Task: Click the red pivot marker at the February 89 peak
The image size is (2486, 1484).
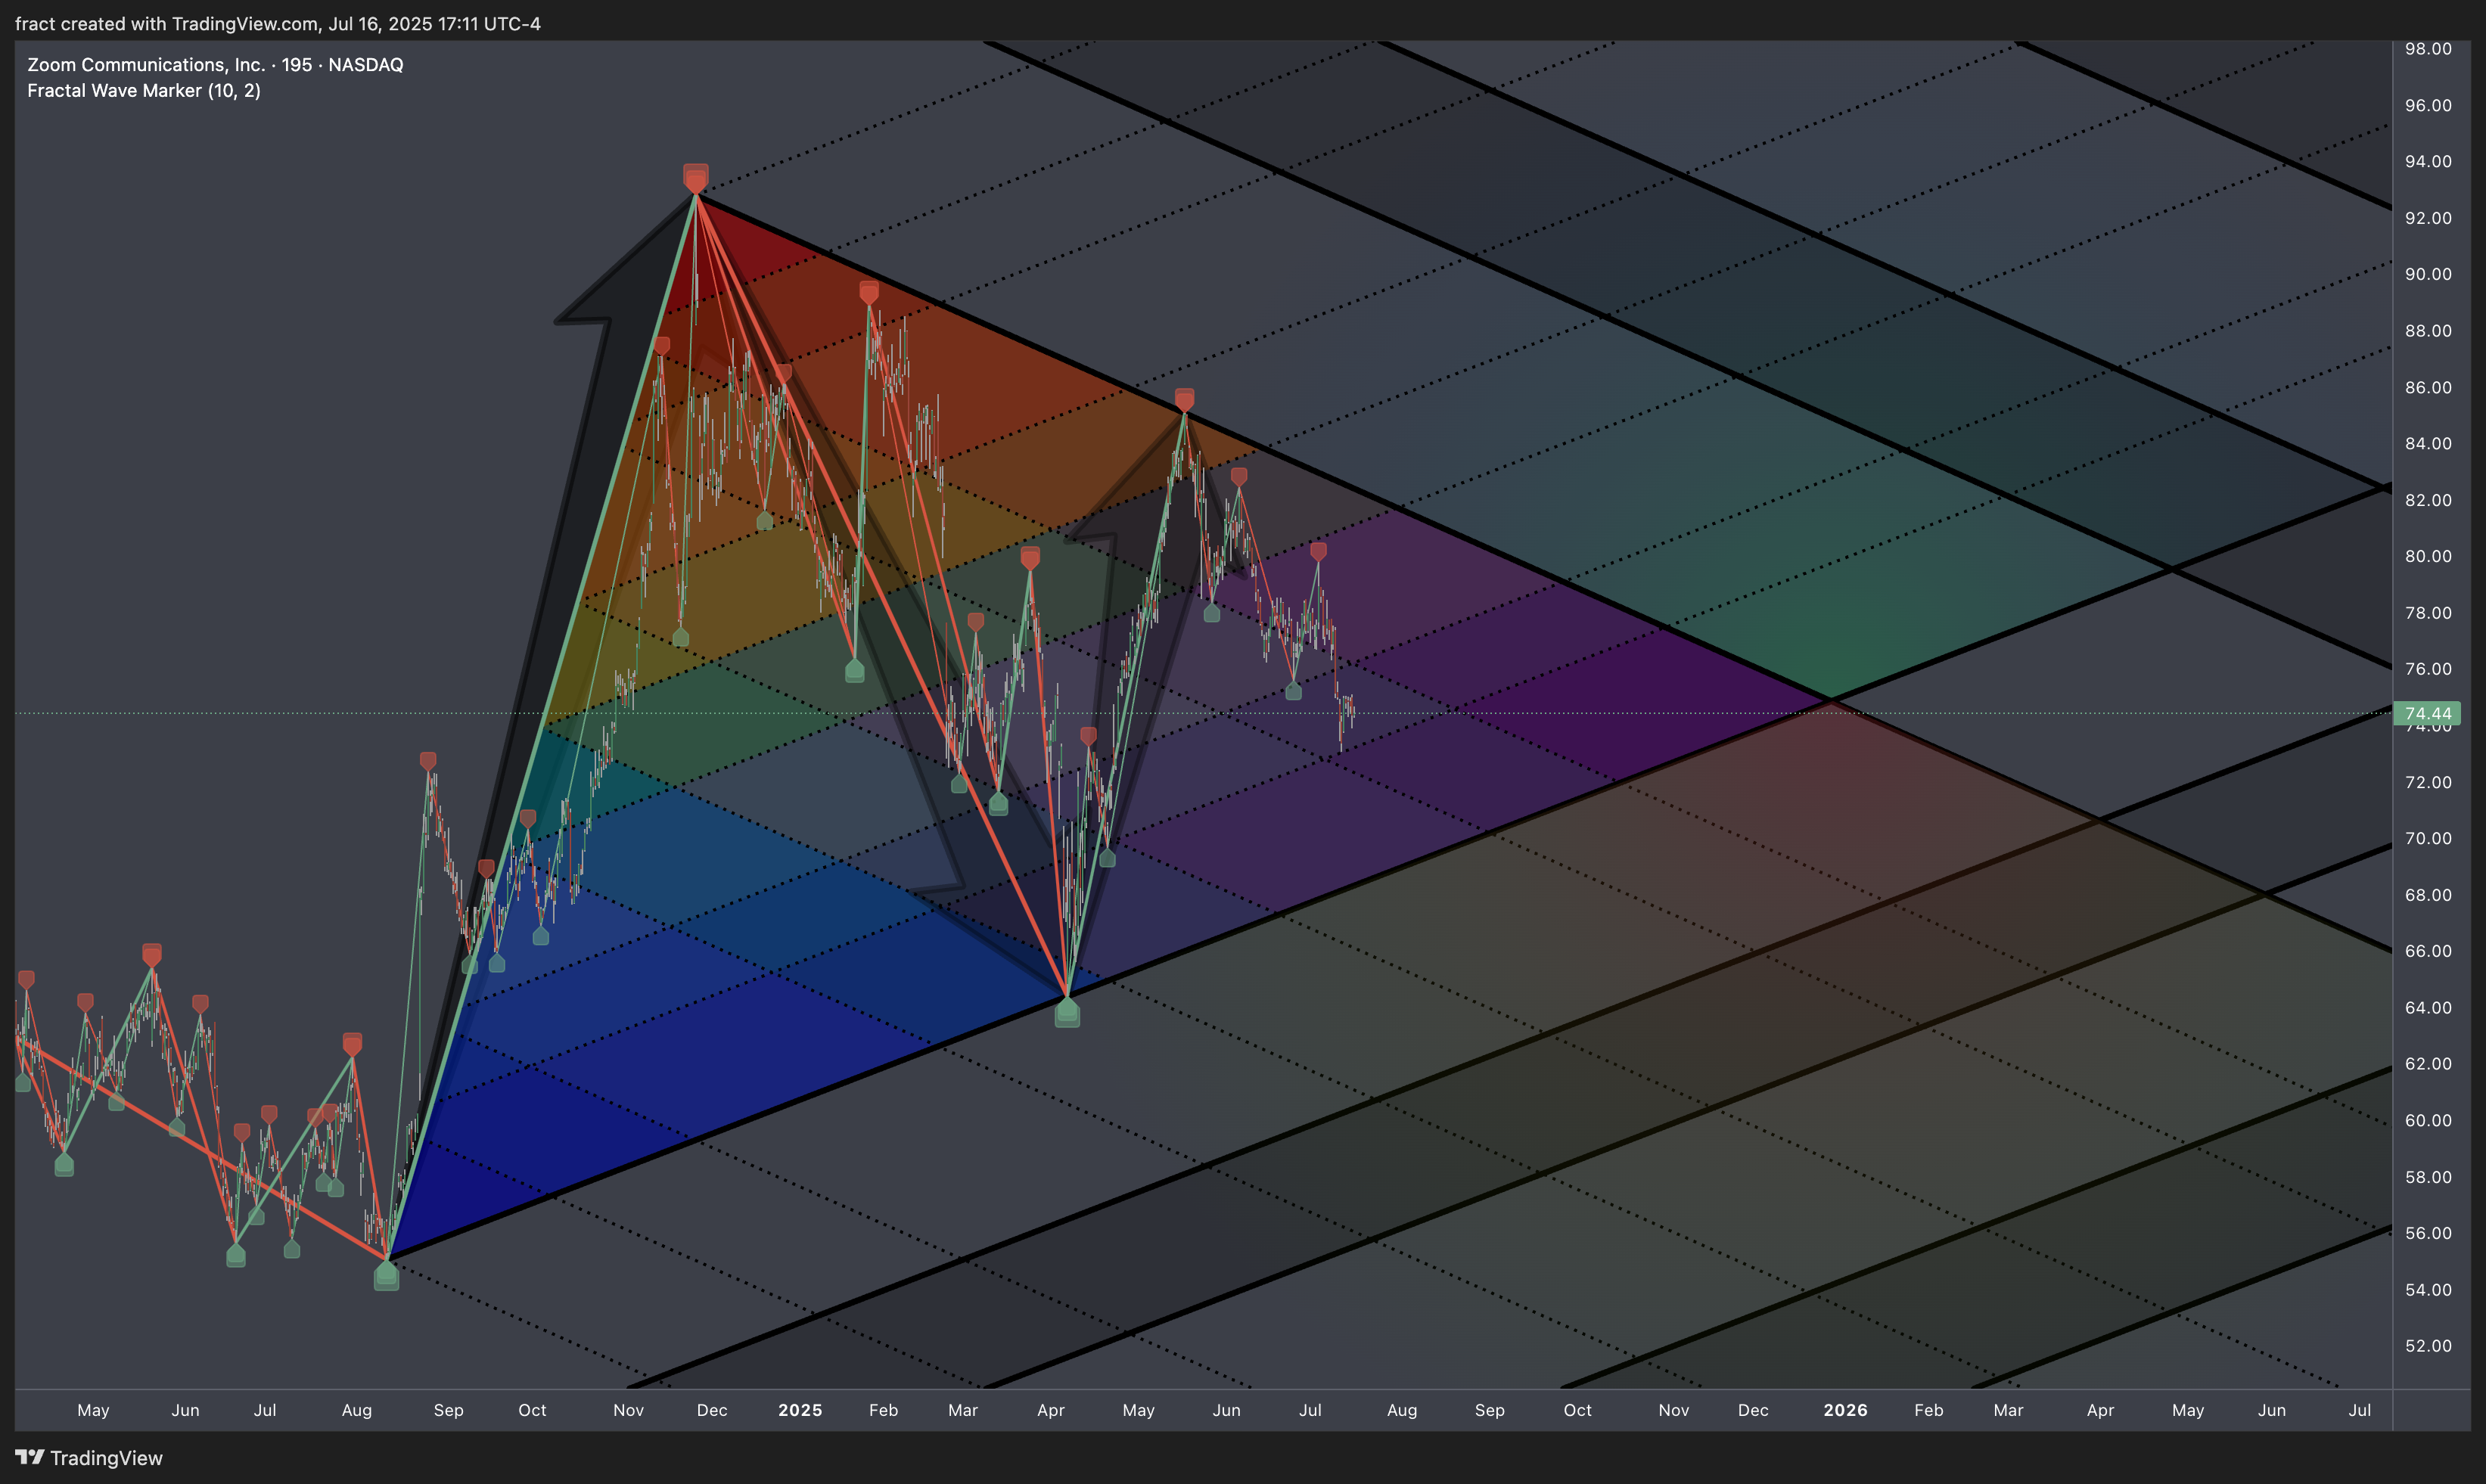Action: [x=869, y=292]
